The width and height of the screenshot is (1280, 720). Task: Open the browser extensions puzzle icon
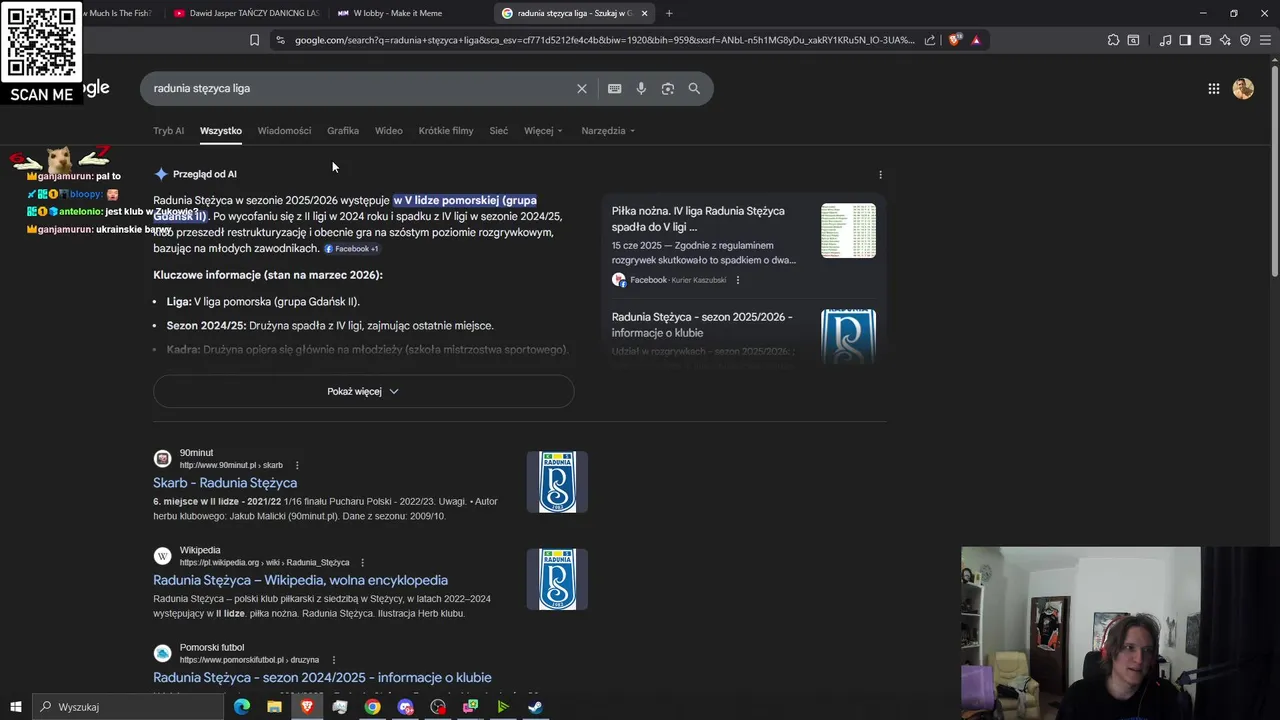coord(1113,40)
